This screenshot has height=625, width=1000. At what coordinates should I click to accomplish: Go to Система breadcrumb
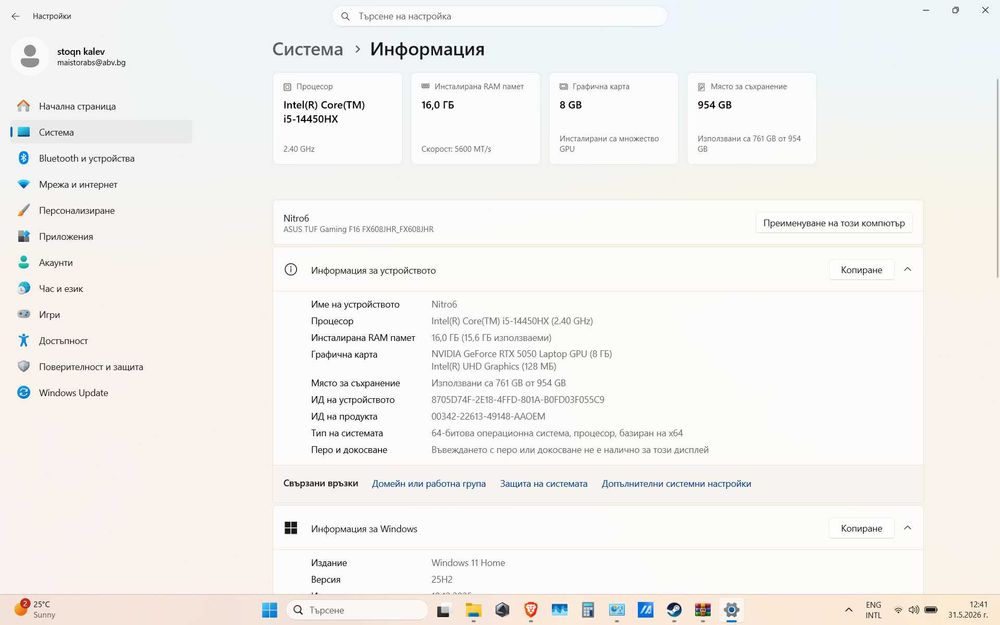click(x=307, y=49)
